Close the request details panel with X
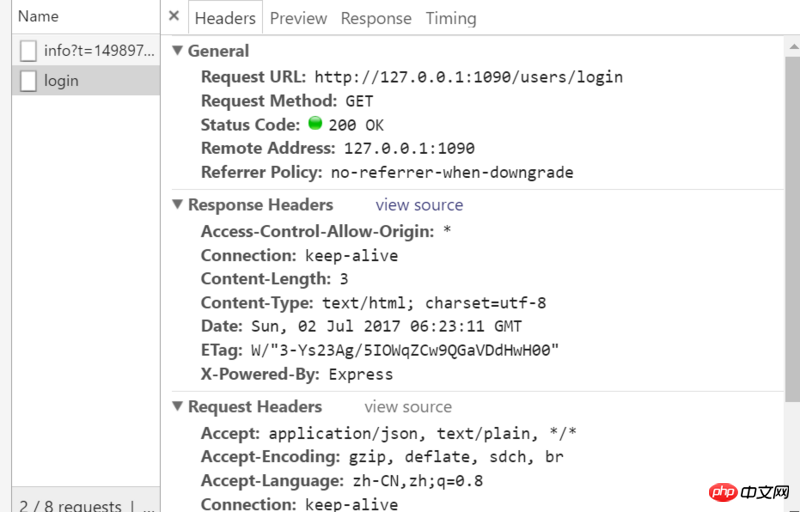Viewport: 800px width, 512px height. [174, 16]
